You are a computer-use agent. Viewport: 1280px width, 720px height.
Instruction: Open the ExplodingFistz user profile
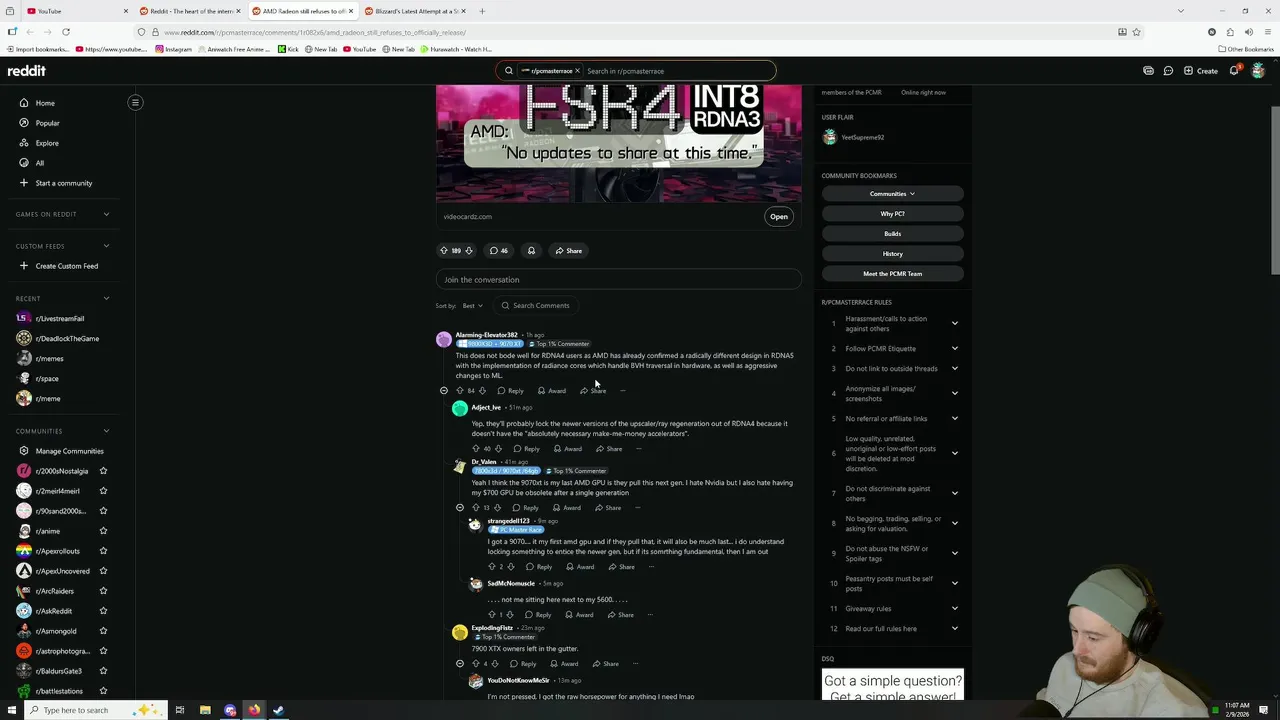pyautogui.click(x=492, y=628)
